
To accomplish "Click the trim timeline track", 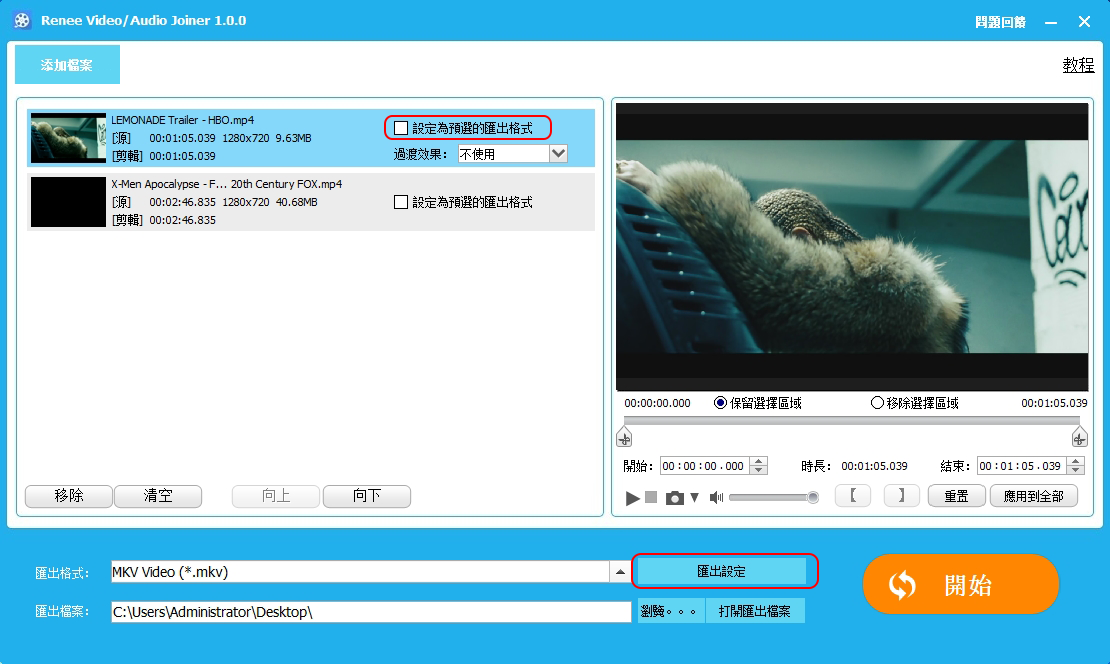I will [852, 420].
